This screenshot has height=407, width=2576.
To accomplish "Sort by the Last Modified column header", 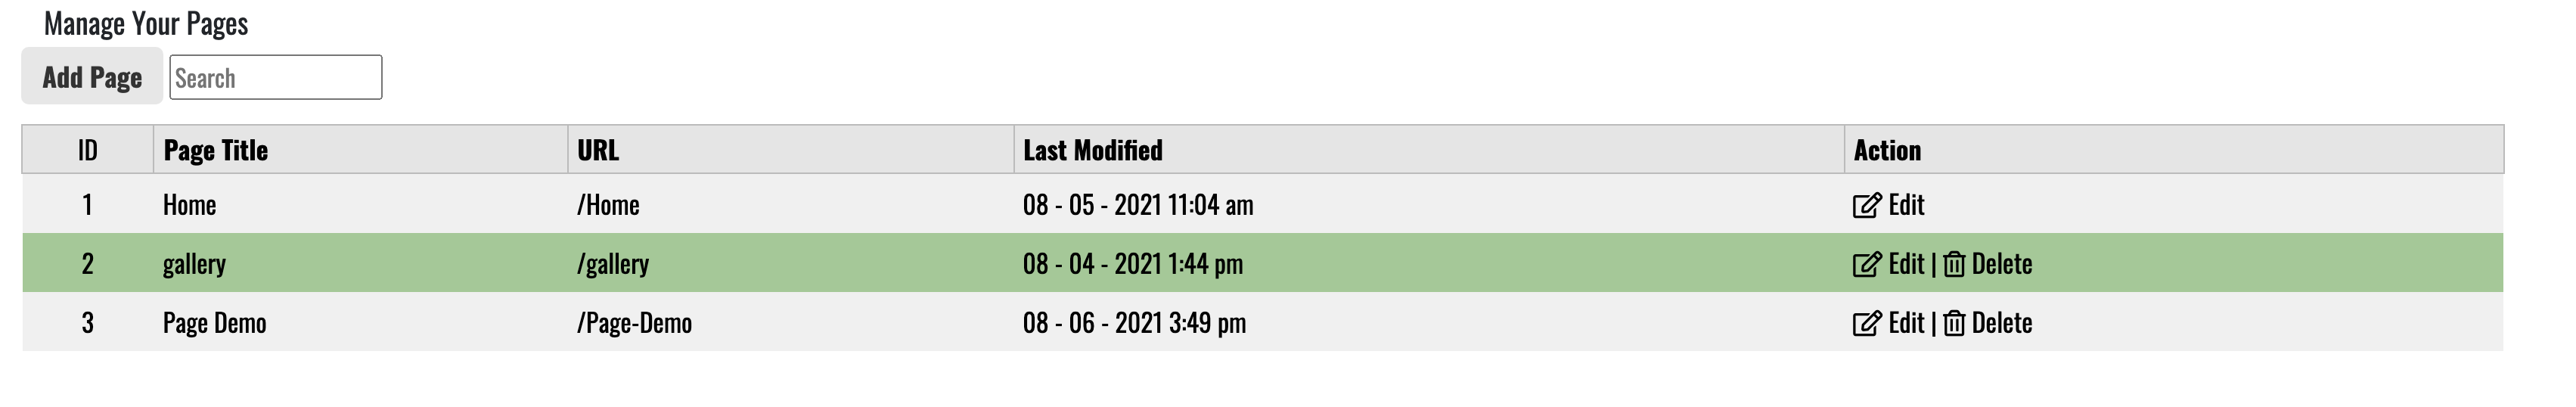I will click(x=1092, y=150).
